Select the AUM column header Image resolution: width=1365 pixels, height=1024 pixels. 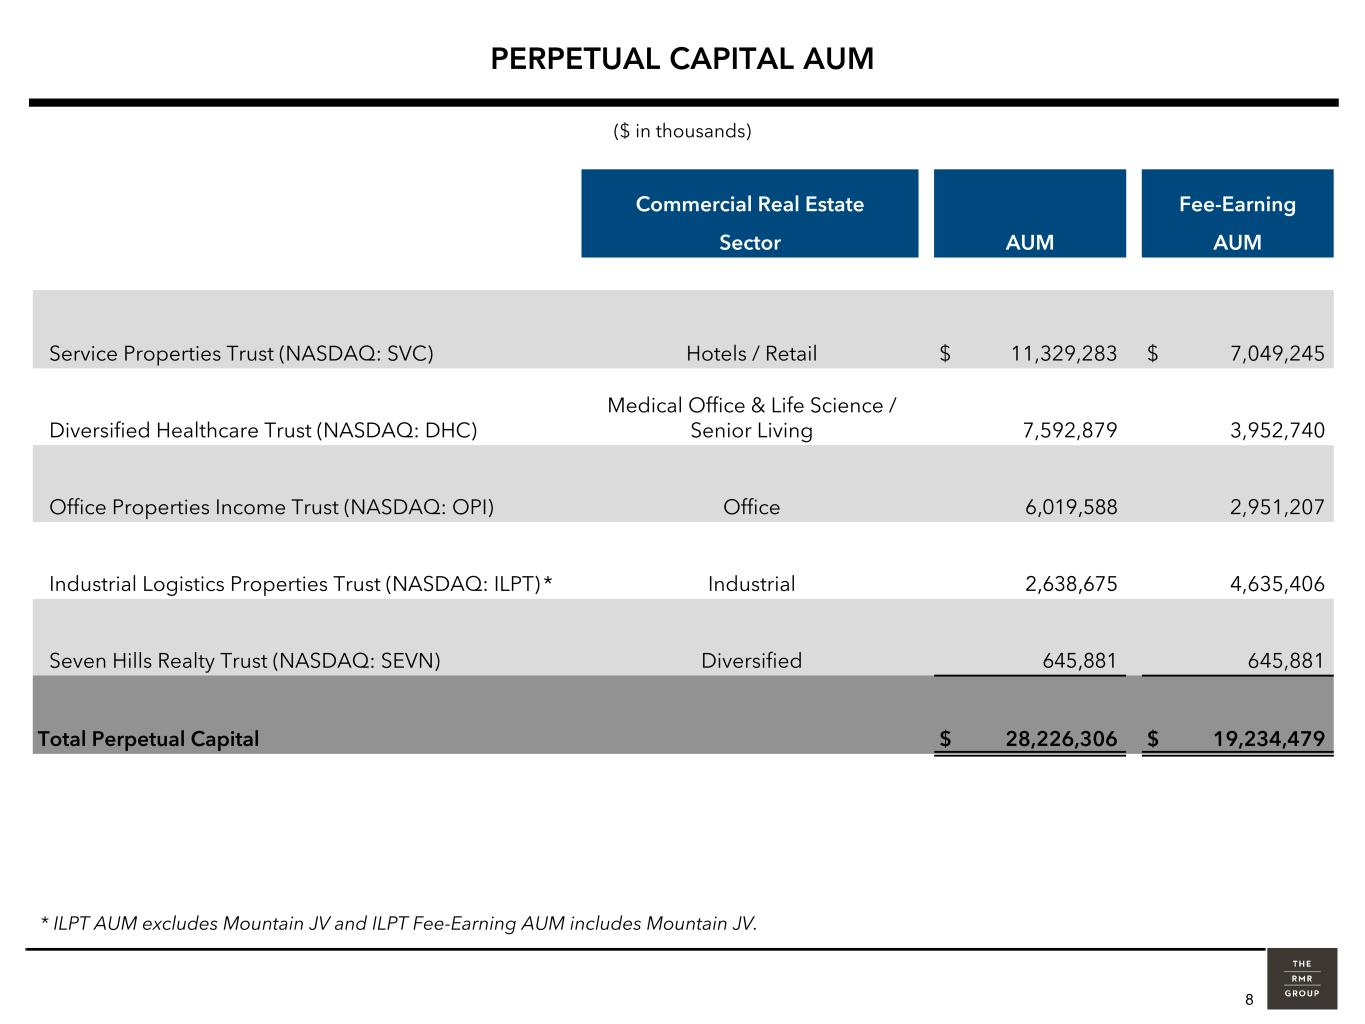click(x=1029, y=242)
